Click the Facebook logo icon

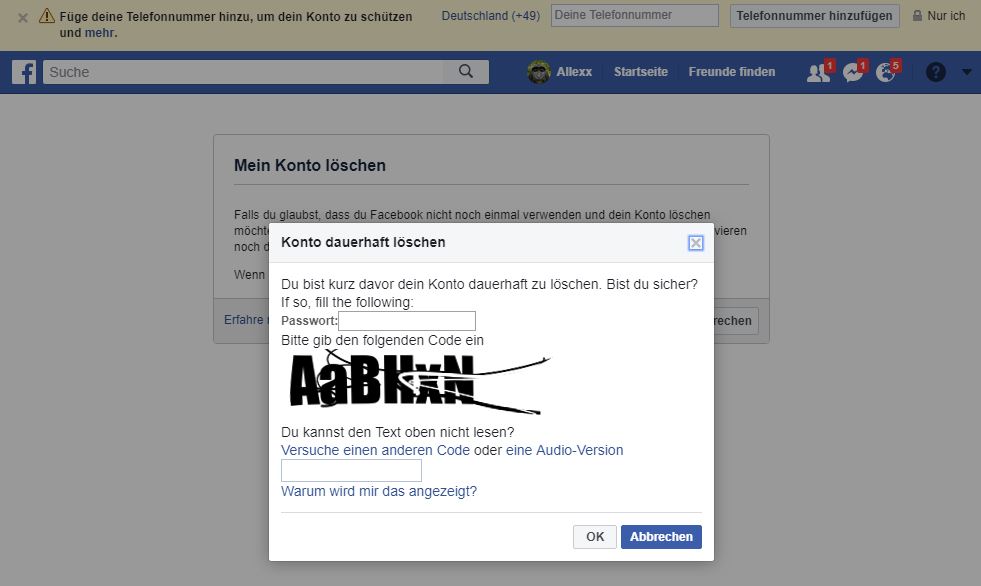24,73
